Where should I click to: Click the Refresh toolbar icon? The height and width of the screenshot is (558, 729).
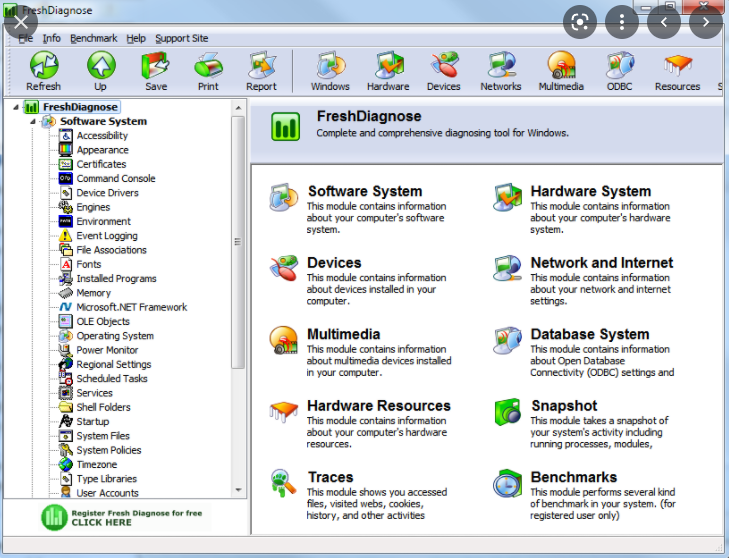point(44,65)
